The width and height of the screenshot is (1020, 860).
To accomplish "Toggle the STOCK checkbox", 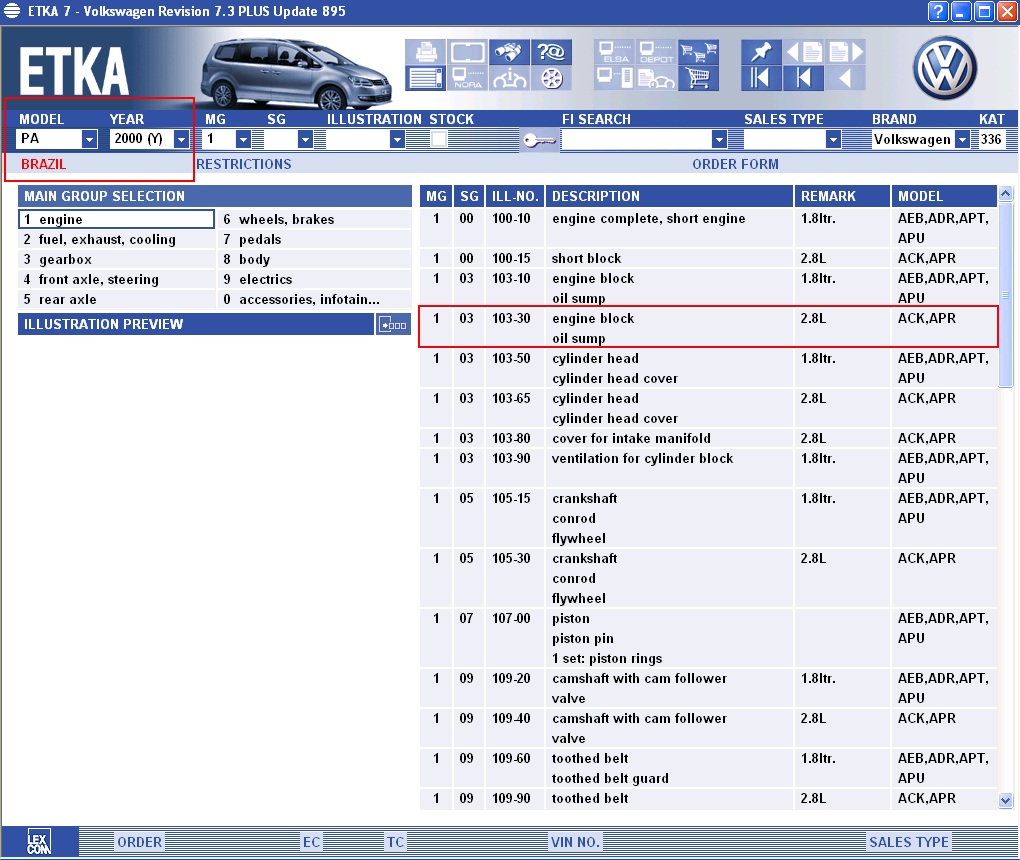I will [438, 139].
